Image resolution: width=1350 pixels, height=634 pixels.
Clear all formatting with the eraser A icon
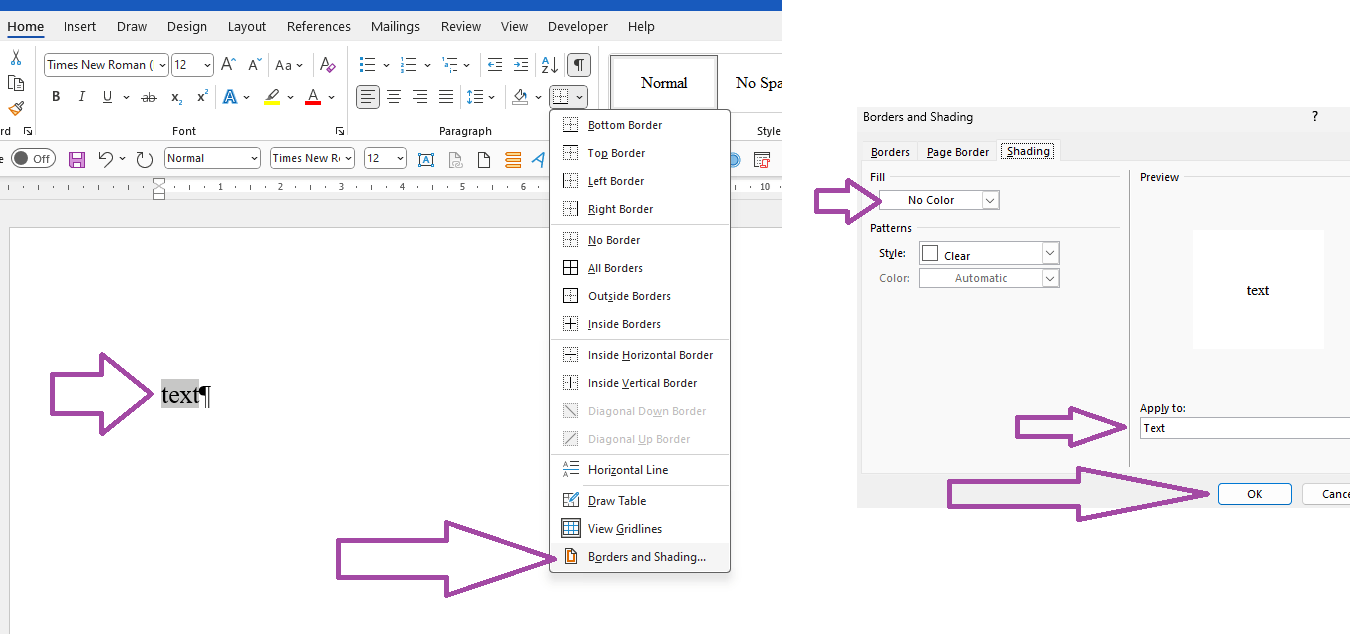coord(328,65)
